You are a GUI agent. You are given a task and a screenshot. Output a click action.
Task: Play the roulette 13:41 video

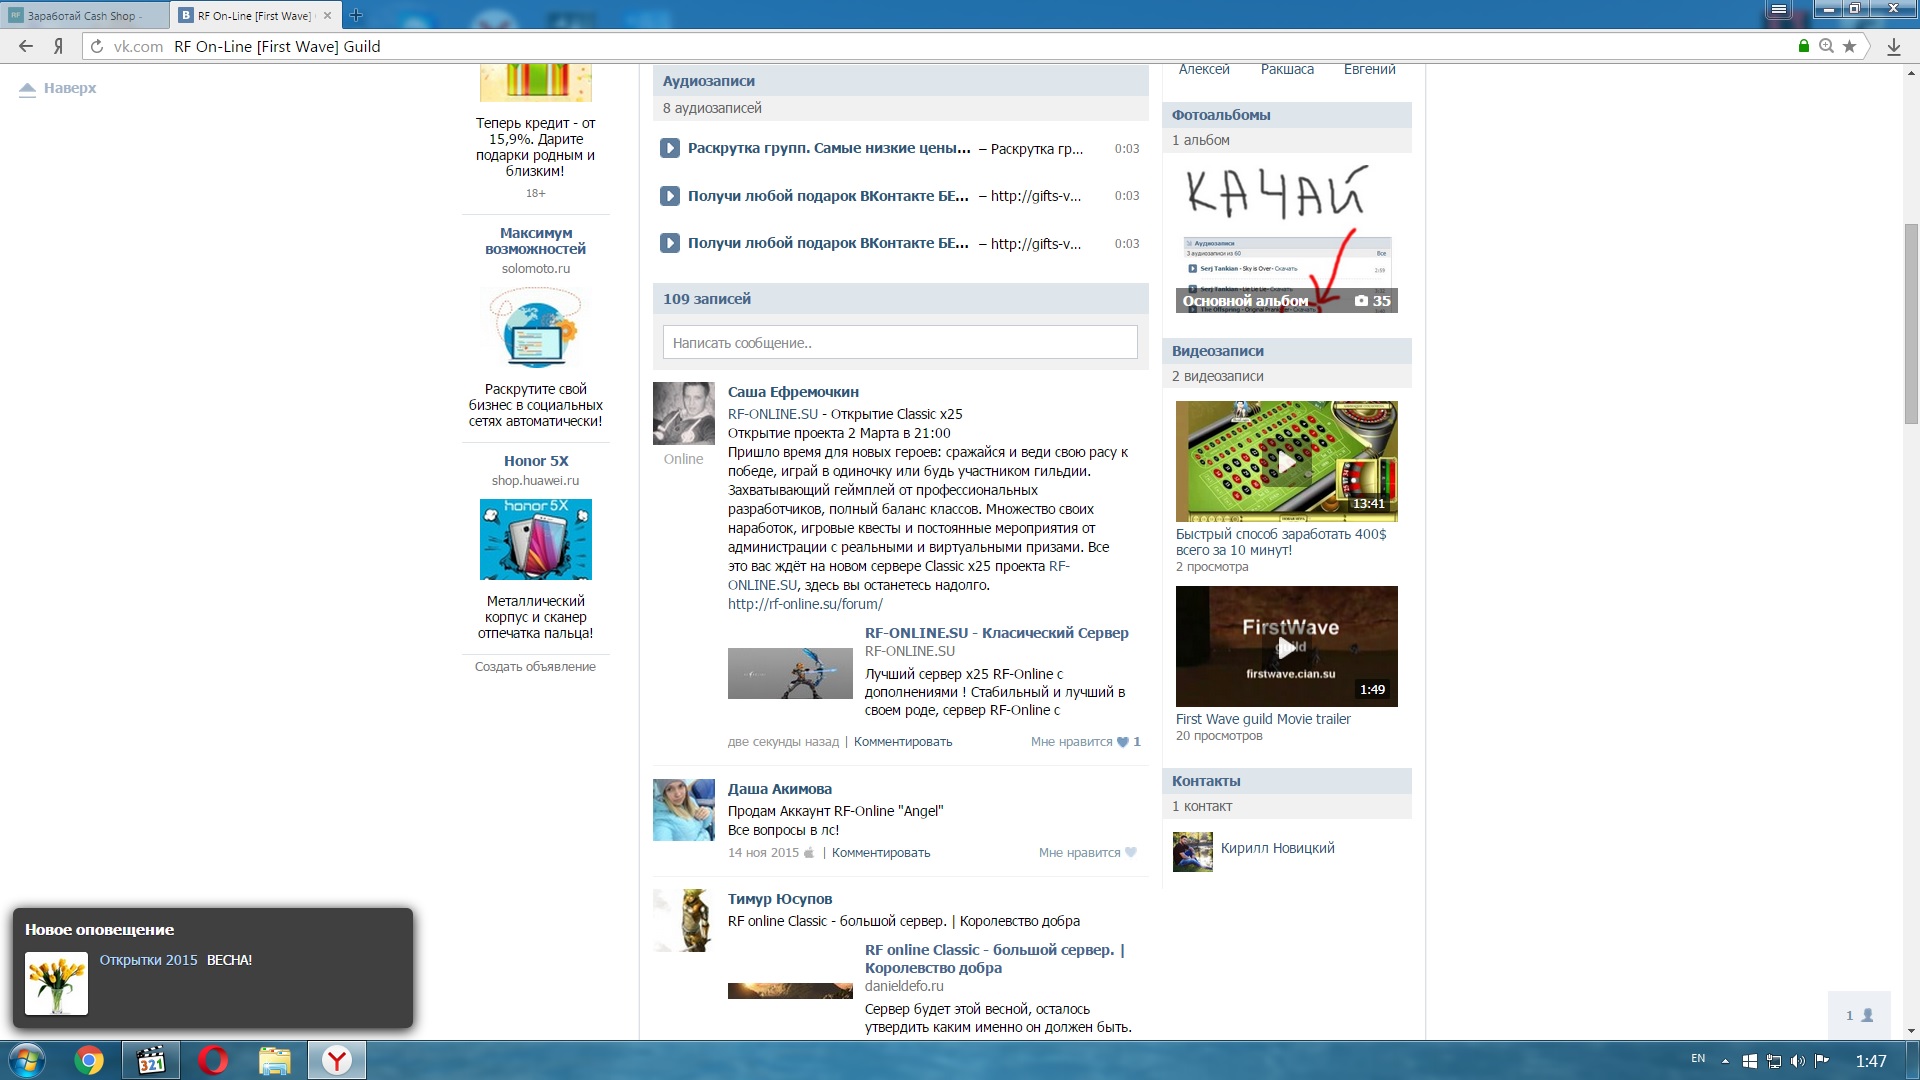[x=1287, y=461]
